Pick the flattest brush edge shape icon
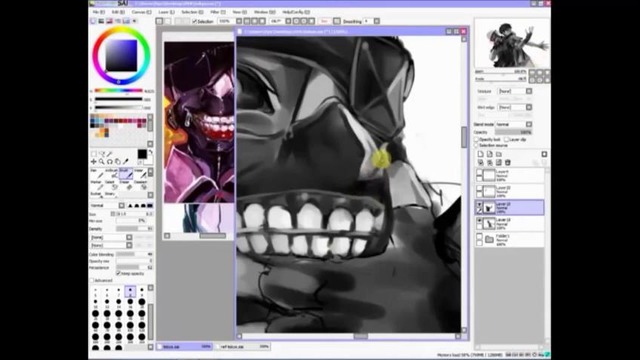Image resolution: width=640 pixels, height=360 pixels. pos(150,205)
